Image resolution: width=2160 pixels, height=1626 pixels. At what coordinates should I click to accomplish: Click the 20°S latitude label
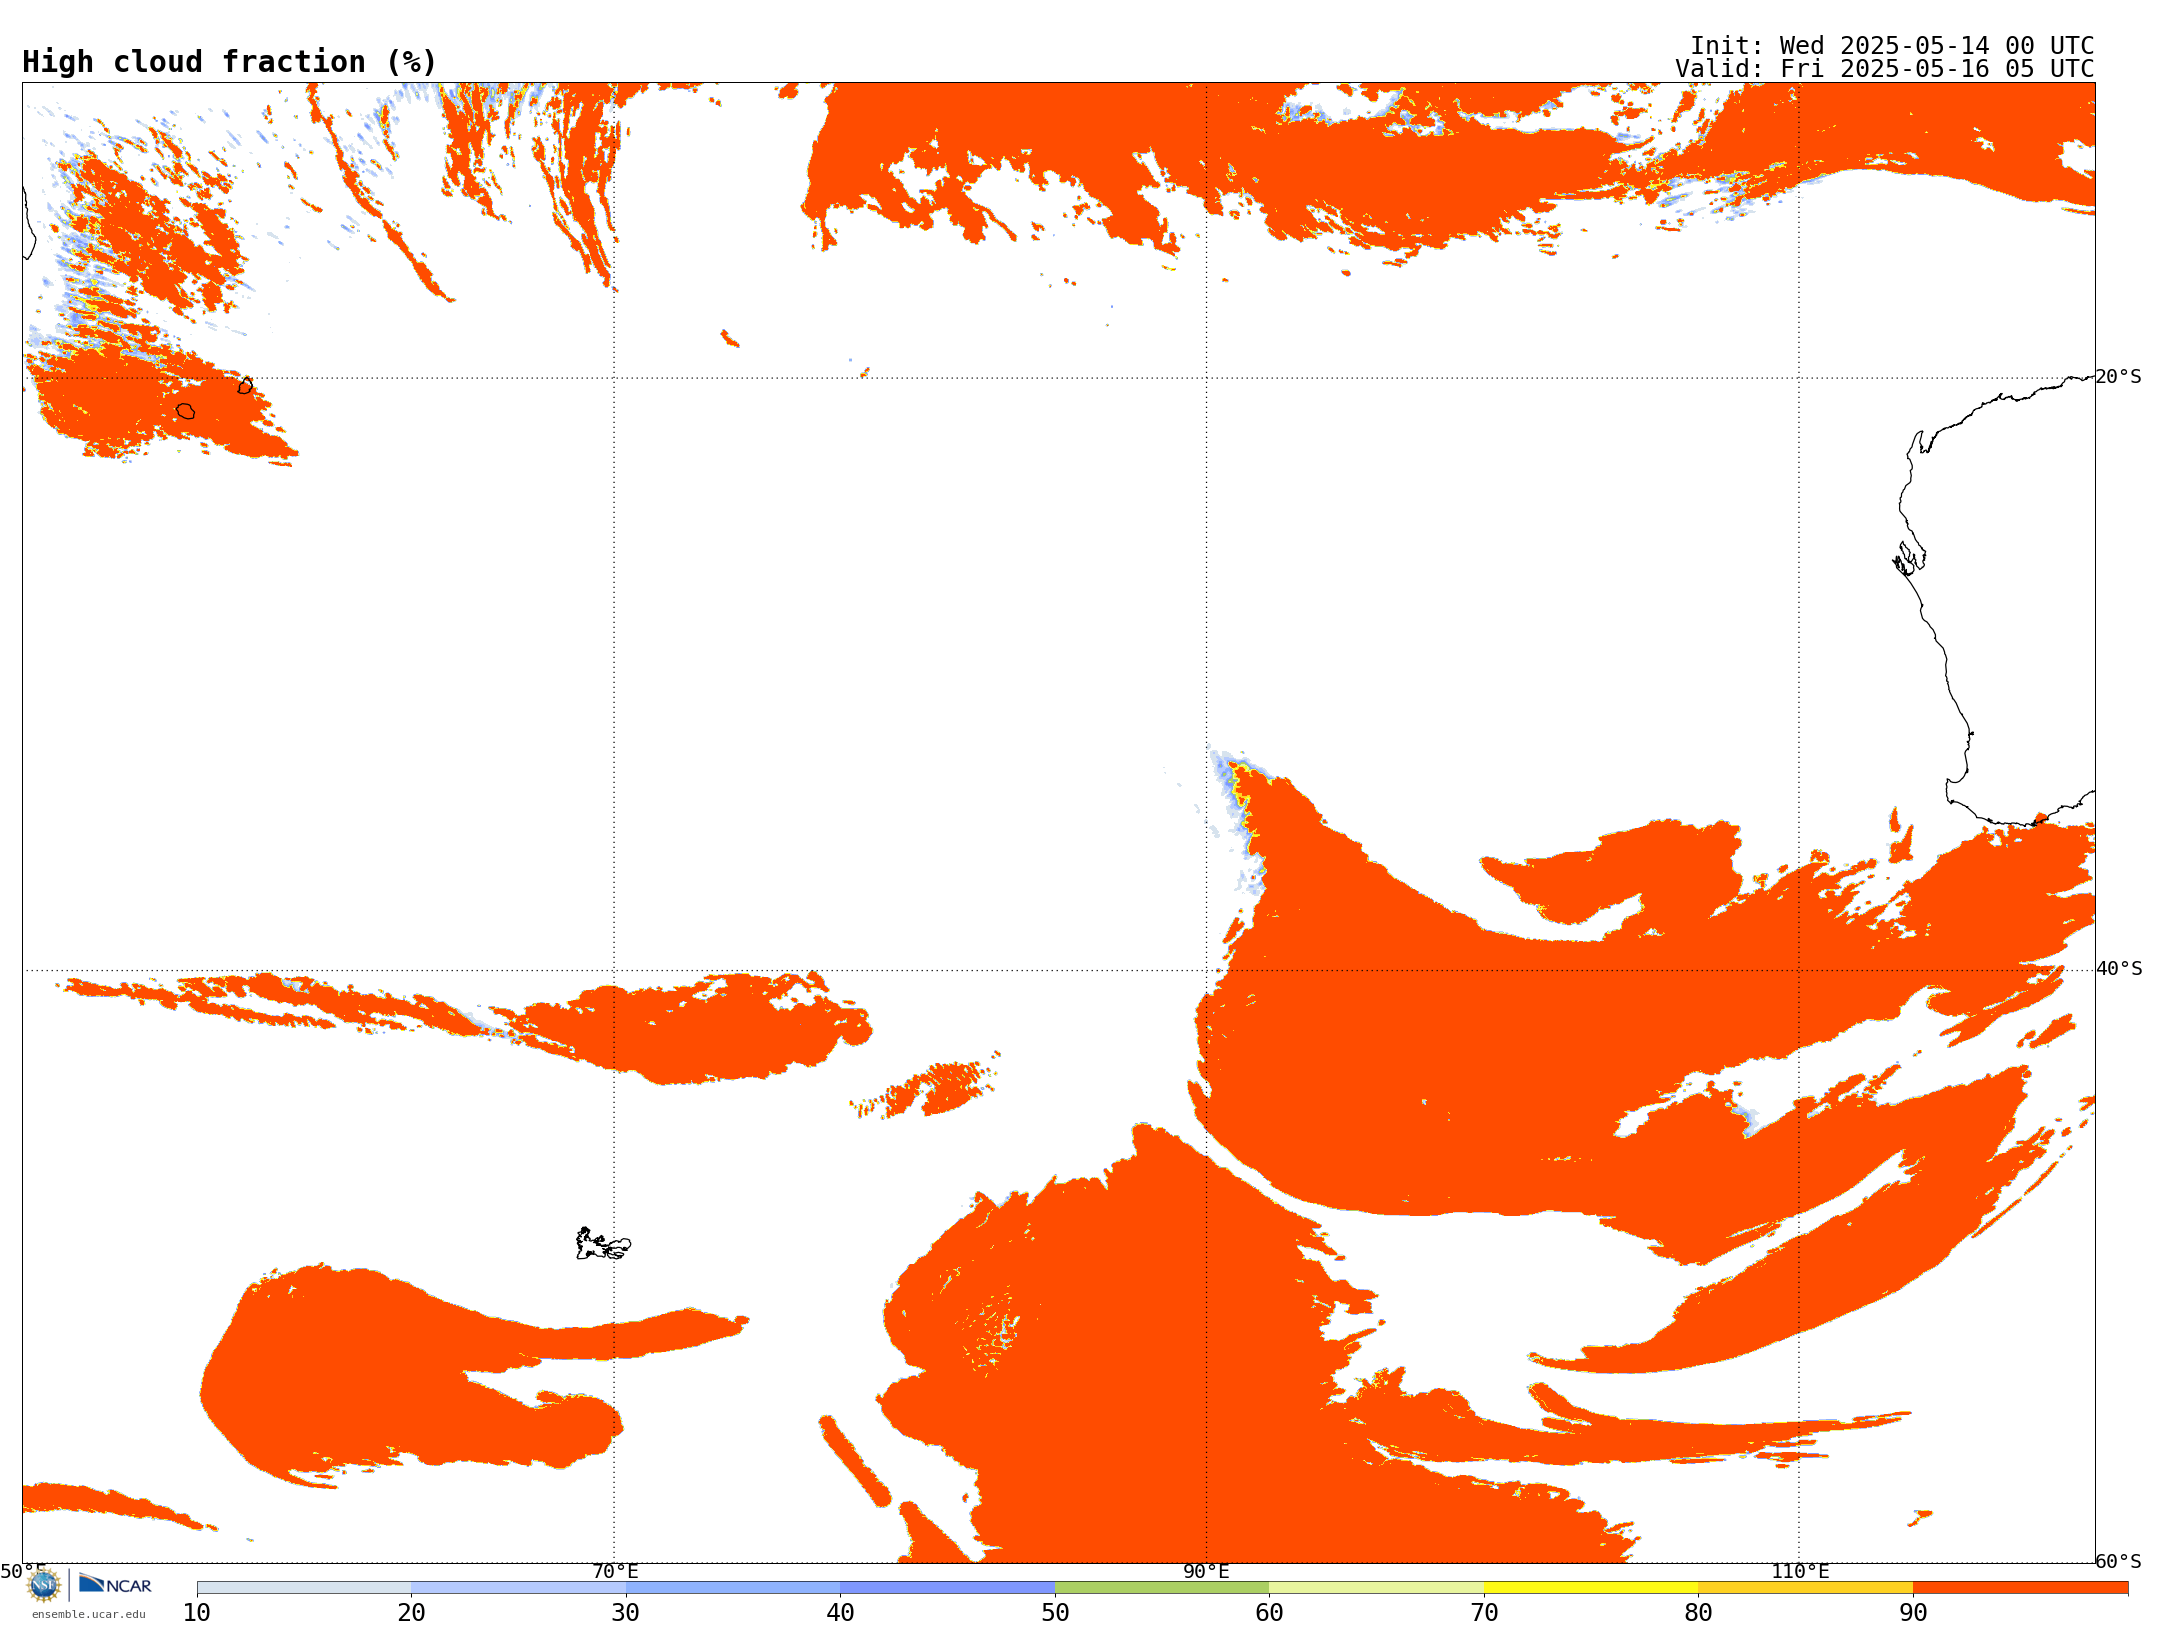point(2119,376)
